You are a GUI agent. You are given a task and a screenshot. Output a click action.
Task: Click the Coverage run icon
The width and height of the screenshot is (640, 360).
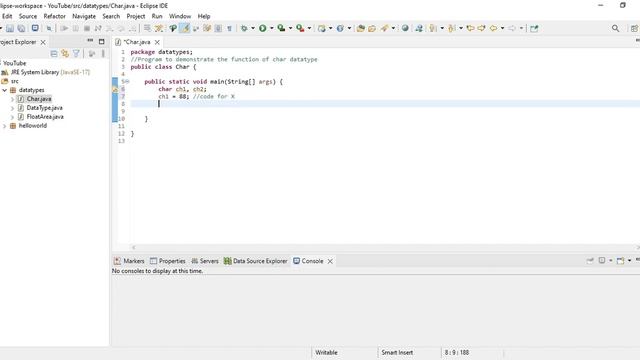(281, 28)
